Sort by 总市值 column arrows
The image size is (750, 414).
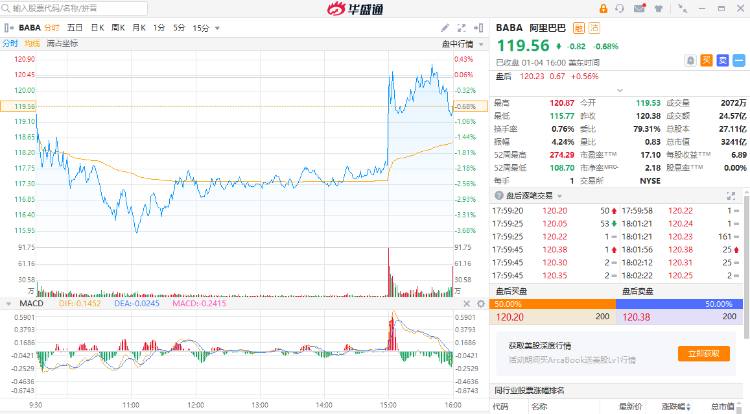coord(738,407)
